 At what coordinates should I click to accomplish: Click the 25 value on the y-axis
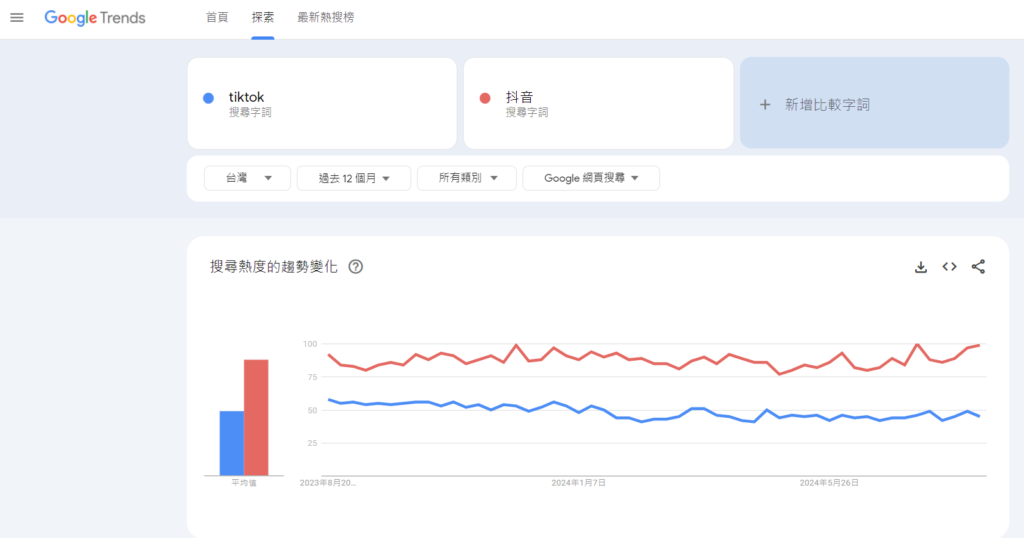point(312,443)
